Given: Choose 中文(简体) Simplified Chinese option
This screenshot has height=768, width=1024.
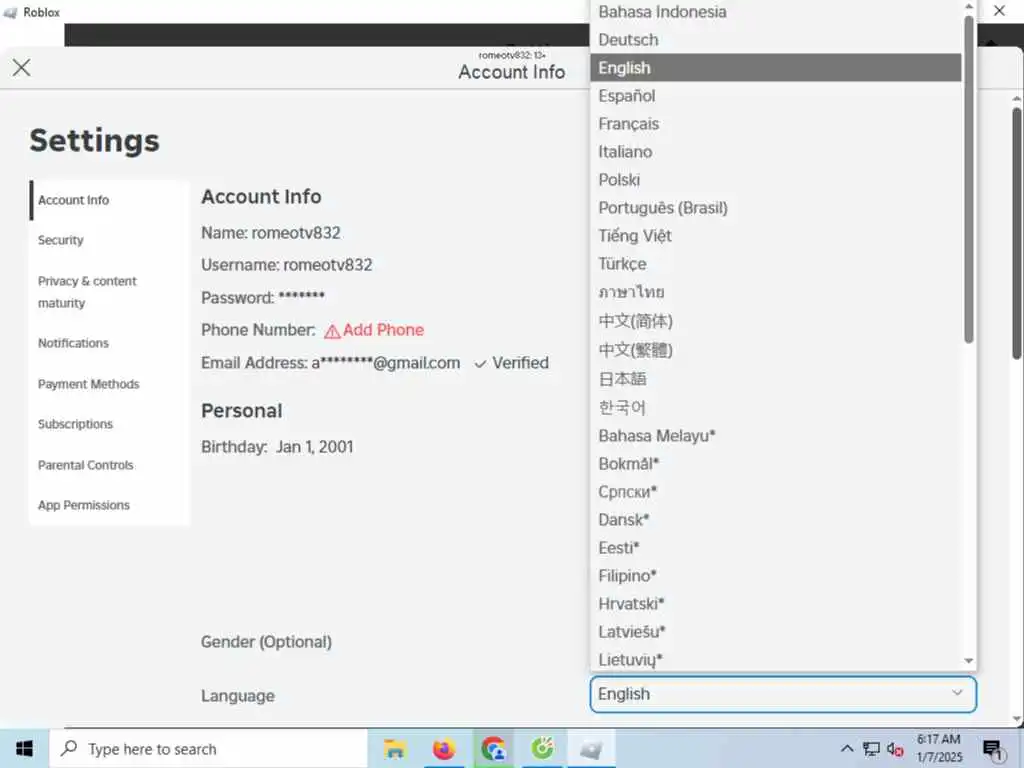Looking at the screenshot, I should point(775,321).
